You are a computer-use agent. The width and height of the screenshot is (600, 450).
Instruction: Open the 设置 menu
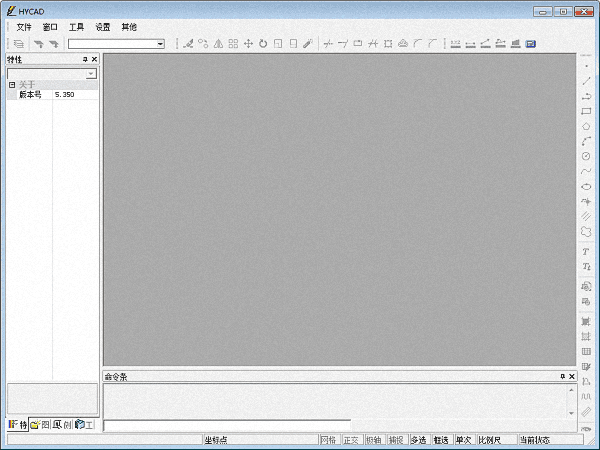coord(103,27)
